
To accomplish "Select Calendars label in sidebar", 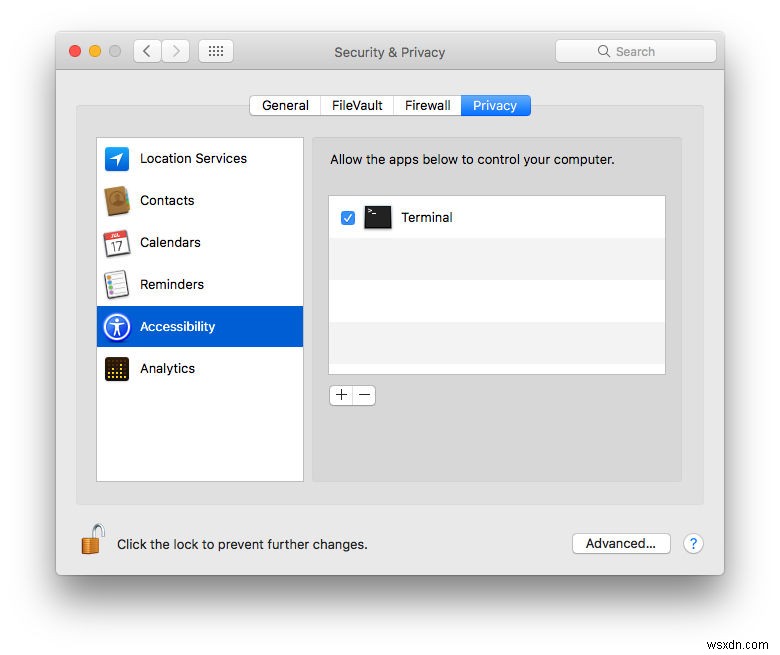I will tap(170, 243).
